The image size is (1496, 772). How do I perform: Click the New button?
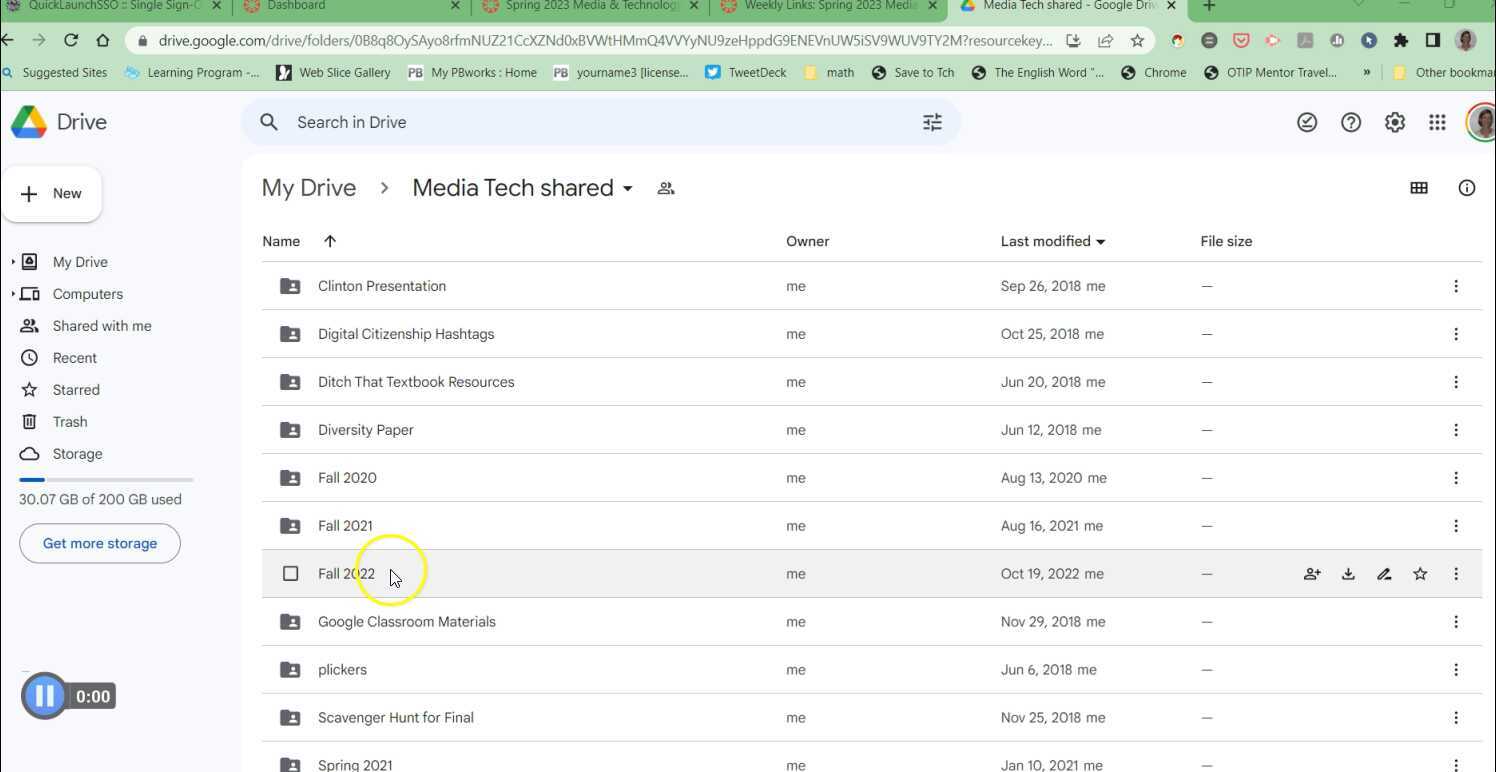(x=52, y=194)
